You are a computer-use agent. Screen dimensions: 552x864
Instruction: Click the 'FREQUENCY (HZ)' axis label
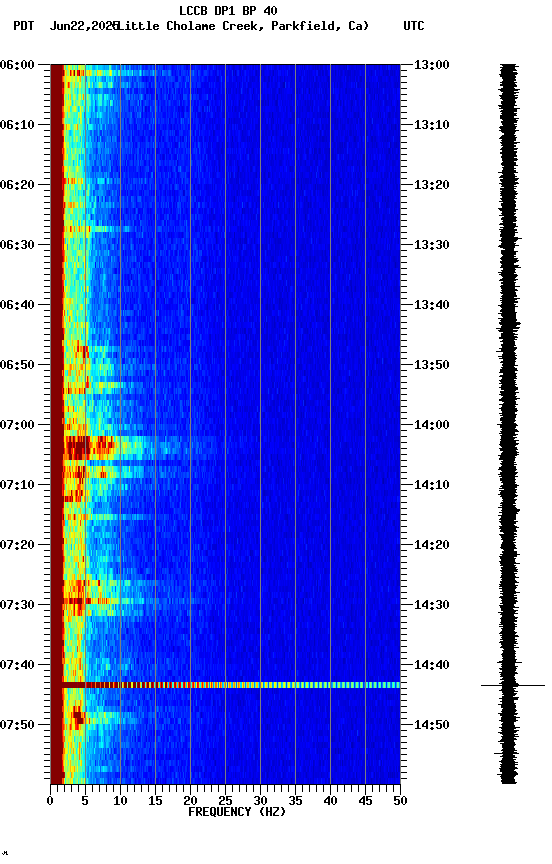(237, 812)
